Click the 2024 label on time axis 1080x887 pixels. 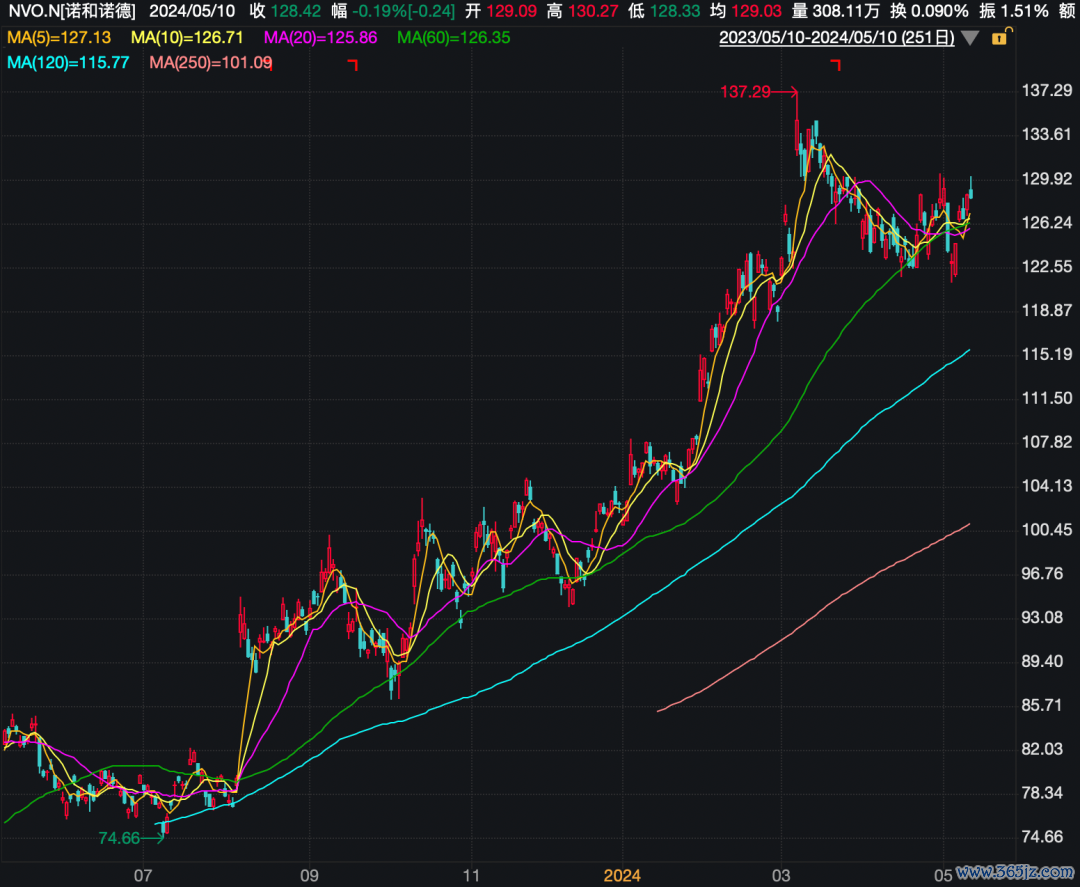tap(621, 874)
